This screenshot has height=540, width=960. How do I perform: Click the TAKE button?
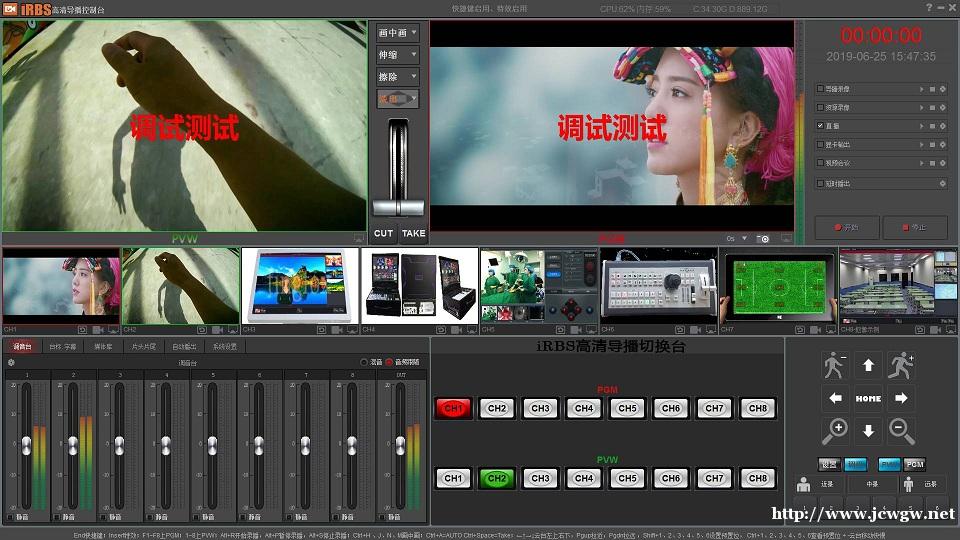pyautogui.click(x=413, y=233)
